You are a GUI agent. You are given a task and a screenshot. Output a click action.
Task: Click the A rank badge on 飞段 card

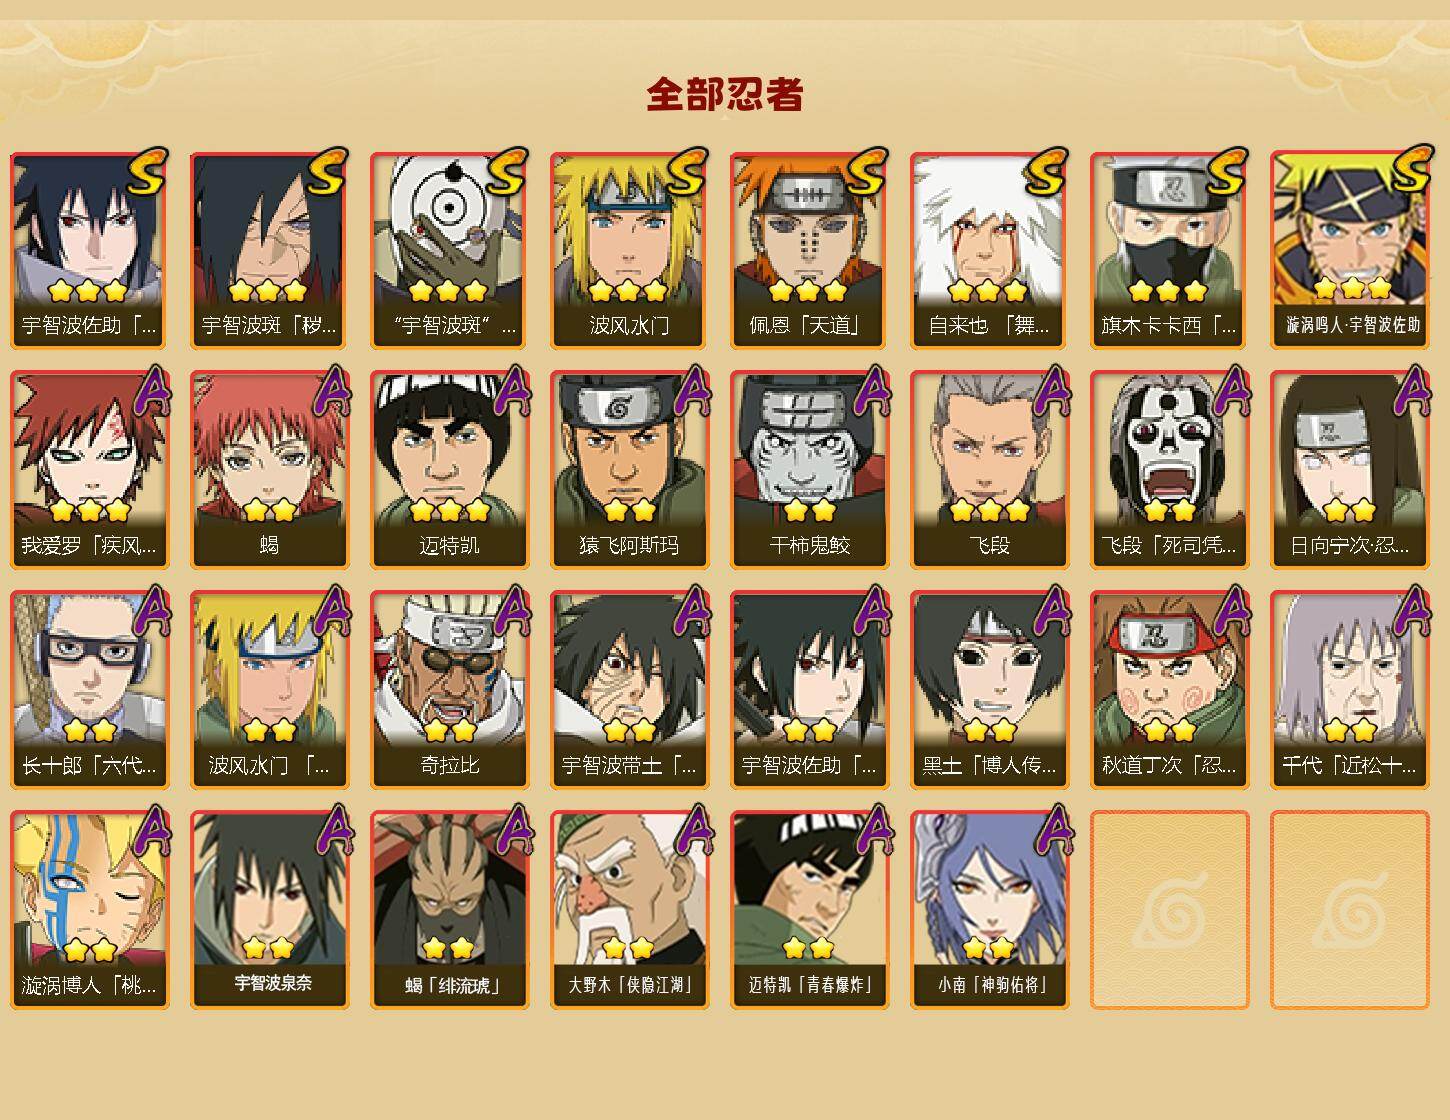point(1052,390)
